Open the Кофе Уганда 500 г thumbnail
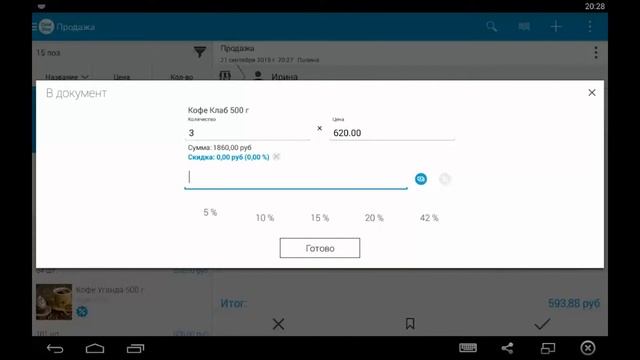Screen dimensions: 640x360 tap(54, 302)
